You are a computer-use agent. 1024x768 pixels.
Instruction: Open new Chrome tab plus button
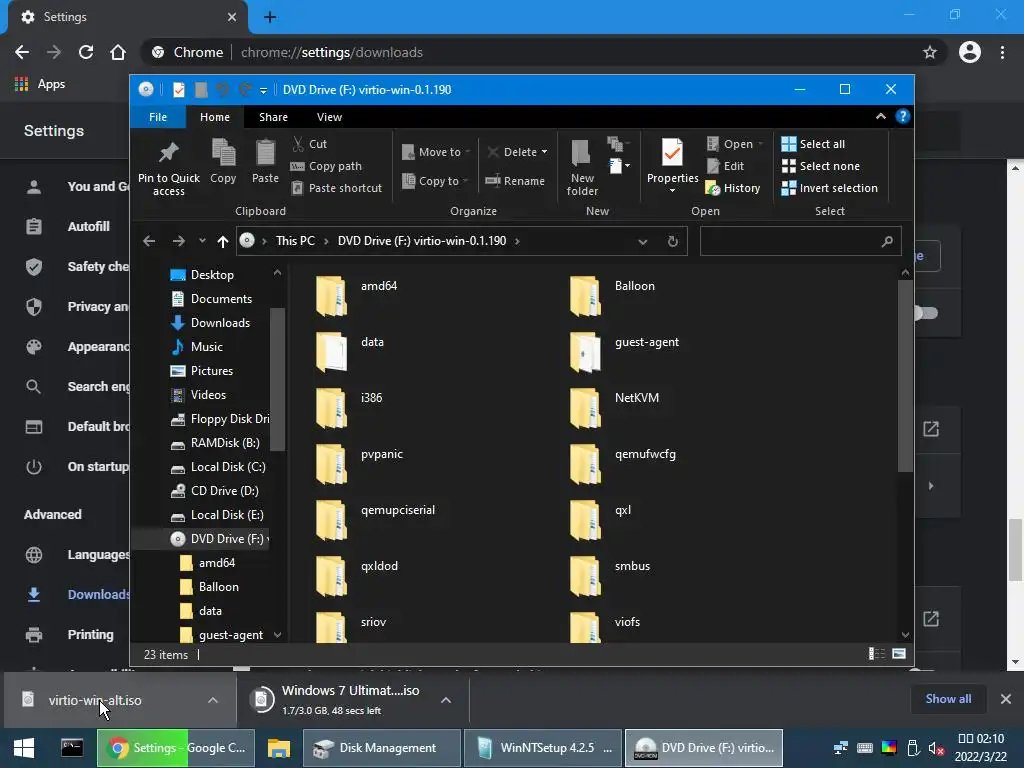click(x=270, y=18)
